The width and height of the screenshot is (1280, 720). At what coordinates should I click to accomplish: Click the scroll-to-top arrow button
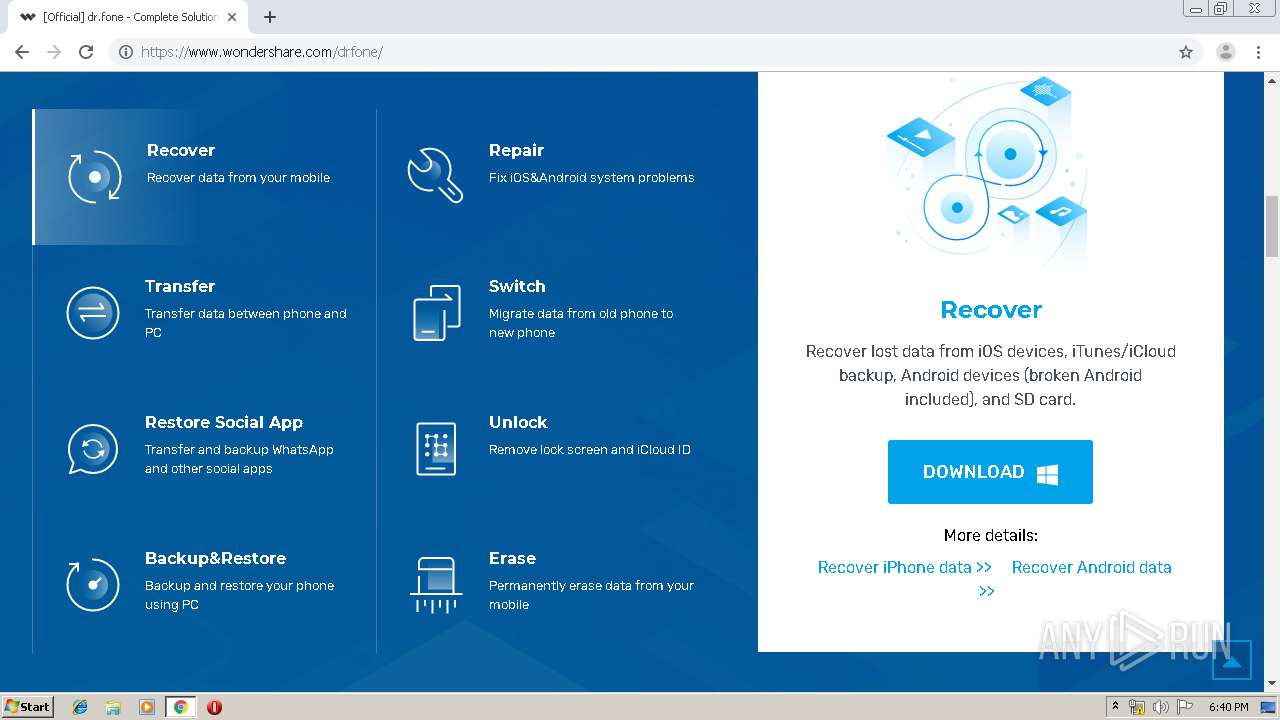coord(1232,660)
